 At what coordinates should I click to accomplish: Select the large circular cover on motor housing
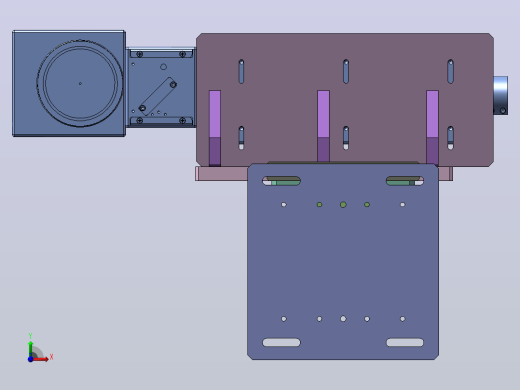coord(80,83)
